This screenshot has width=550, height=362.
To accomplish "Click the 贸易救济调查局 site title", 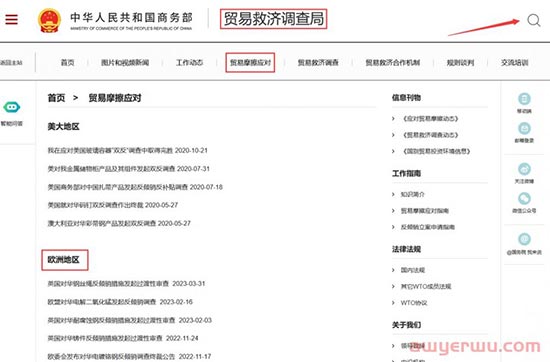I will coord(274,19).
